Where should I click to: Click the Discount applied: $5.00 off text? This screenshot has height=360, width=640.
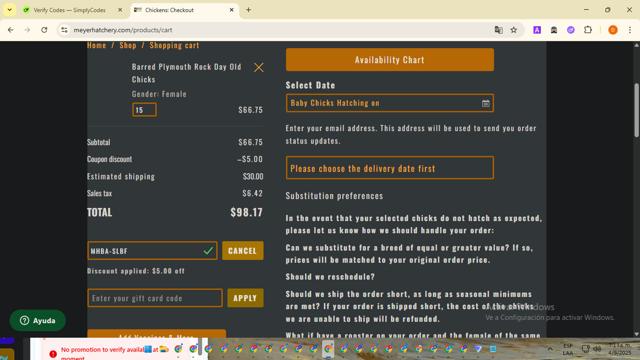pos(136,271)
